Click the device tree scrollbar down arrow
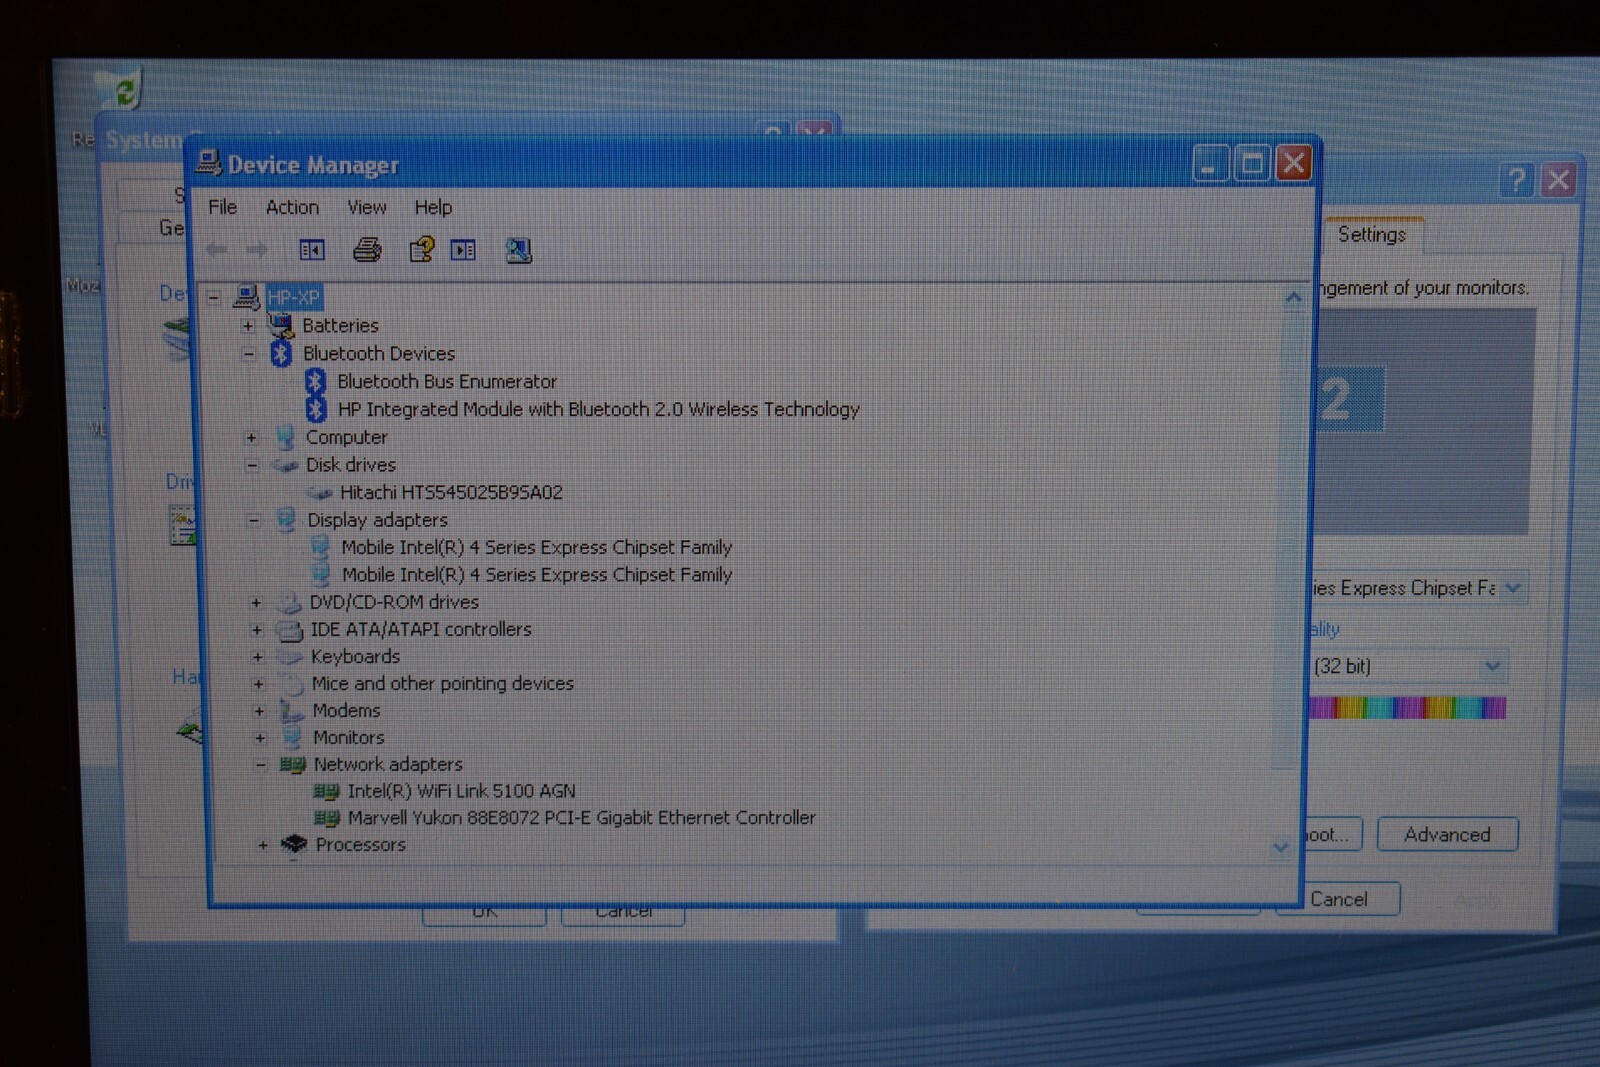Image resolution: width=1600 pixels, height=1067 pixels. coord(1280,848)
